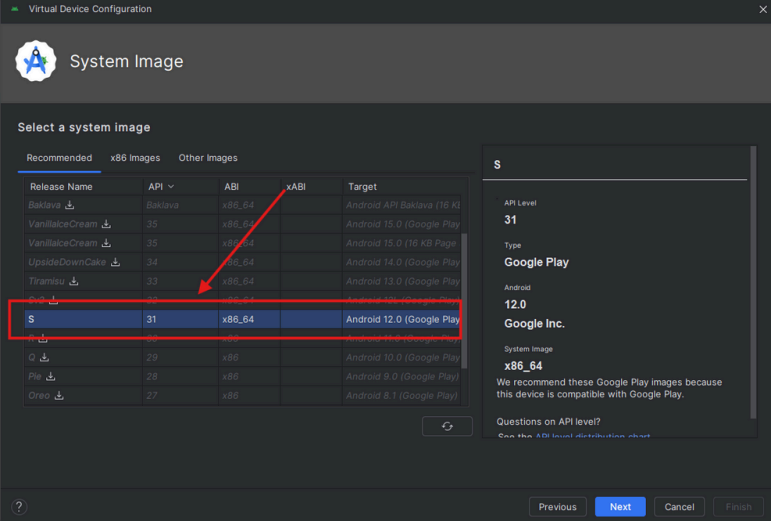Switch to the x86 Images tab

tap(135, 158)
